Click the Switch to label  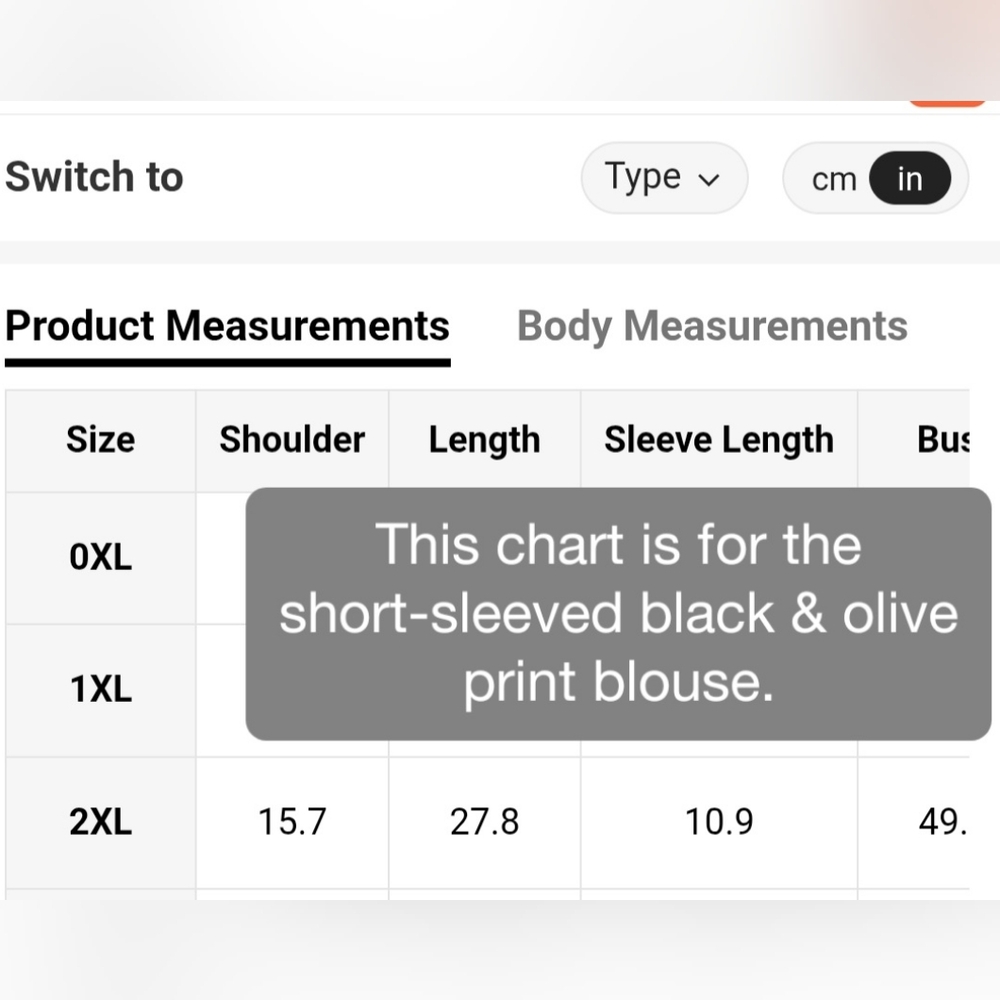pyautogui.click(x=94, y=177)
